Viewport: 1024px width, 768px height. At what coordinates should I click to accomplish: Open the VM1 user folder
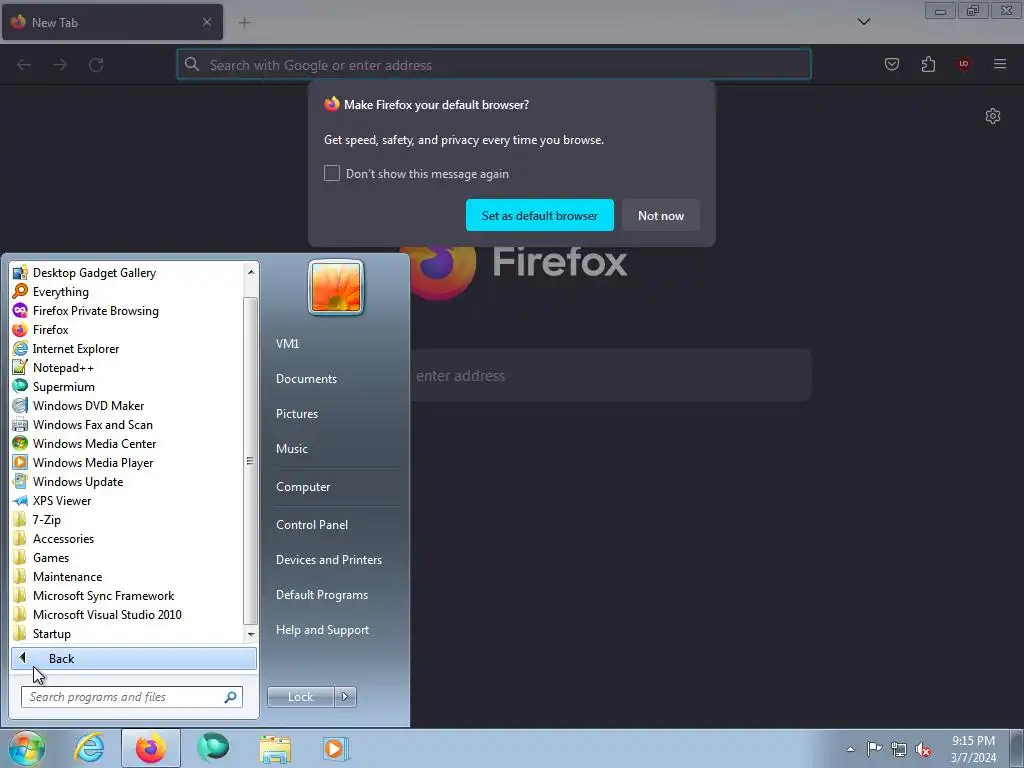287,344
